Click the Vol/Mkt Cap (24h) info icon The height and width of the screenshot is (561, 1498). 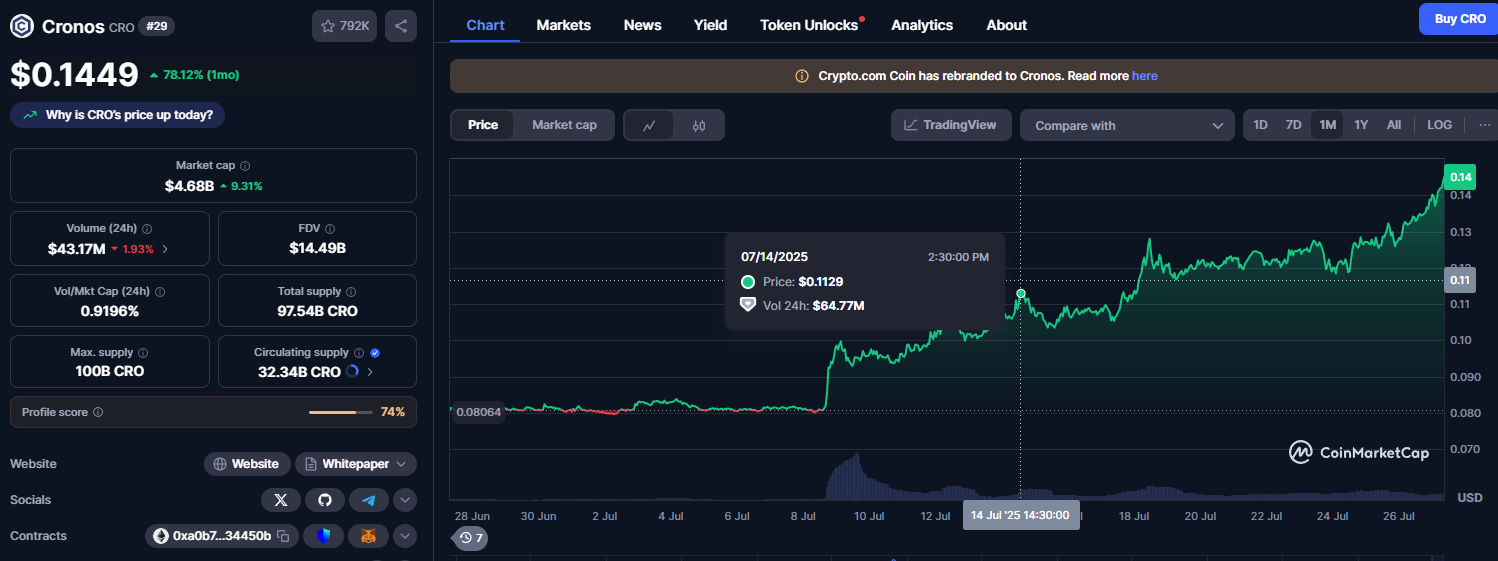click(x=160, y=292)
